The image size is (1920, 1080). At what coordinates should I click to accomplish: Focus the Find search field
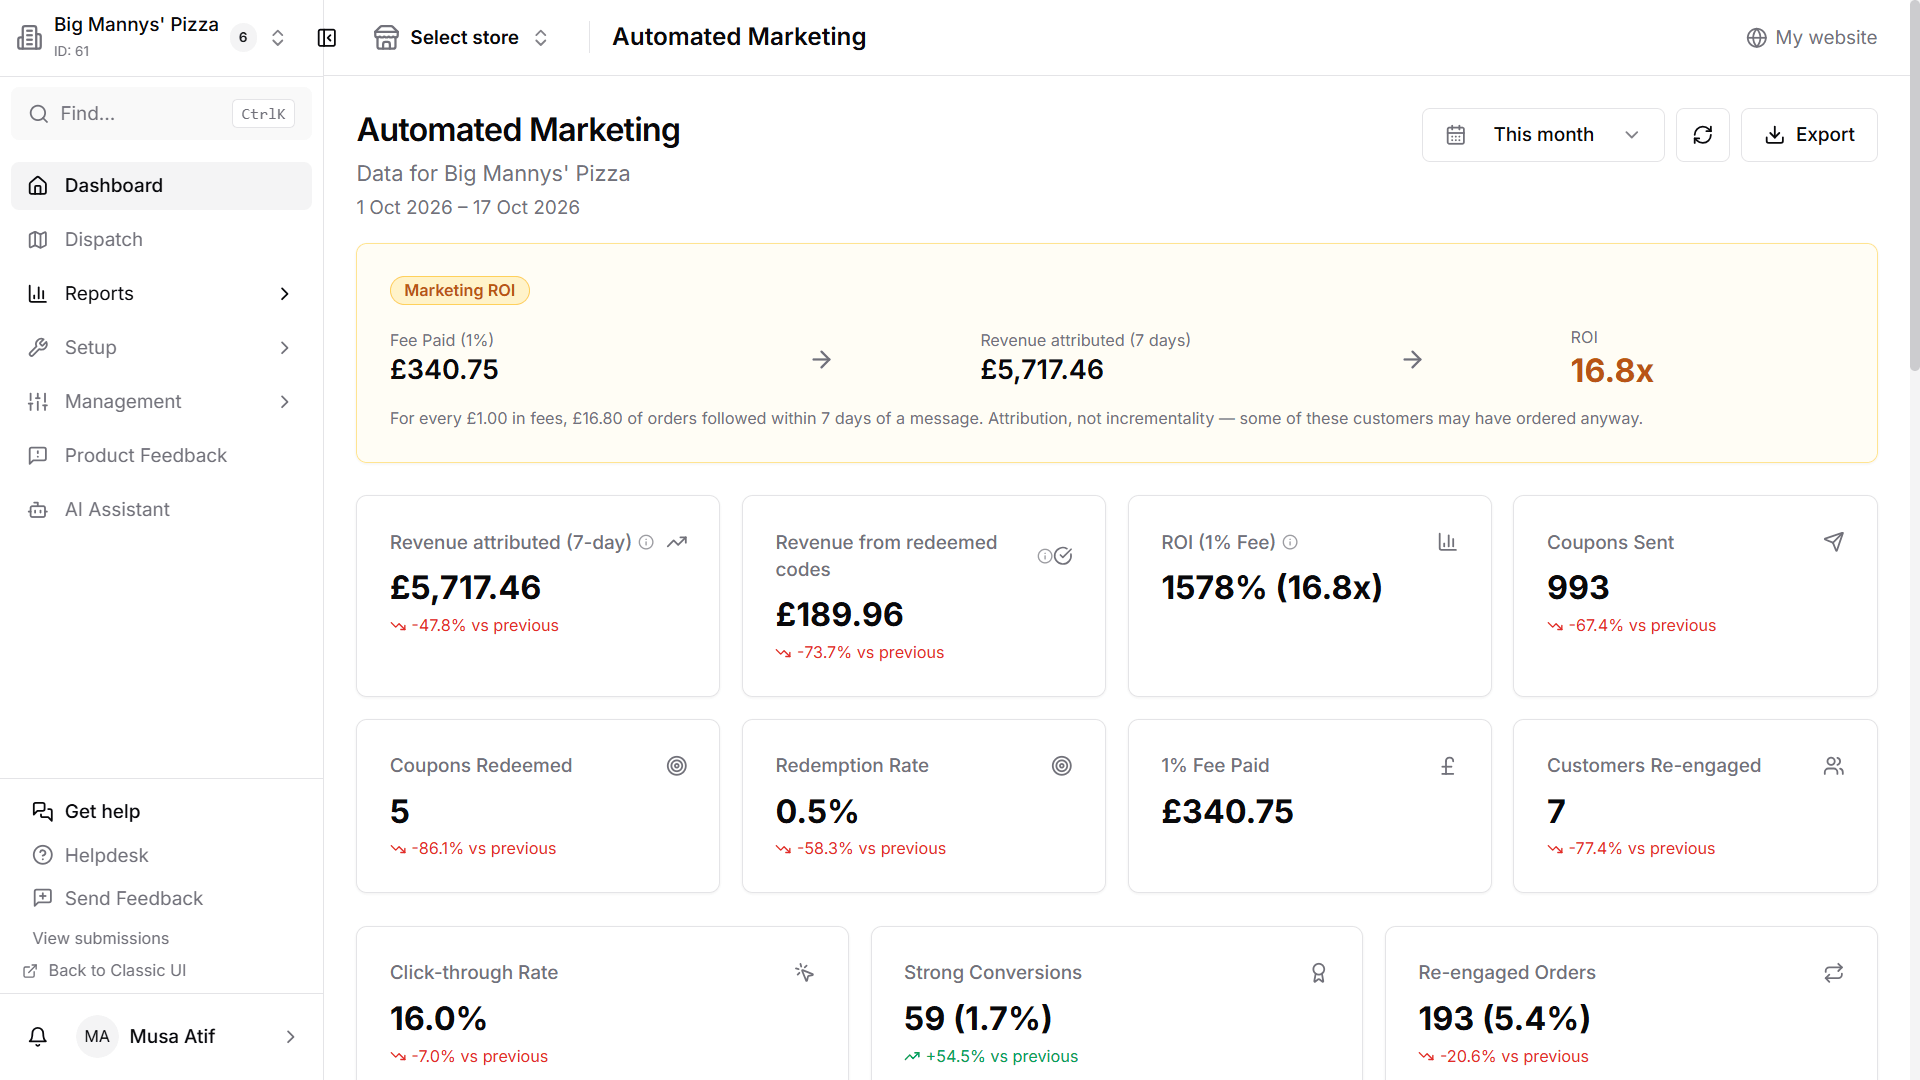161,114
